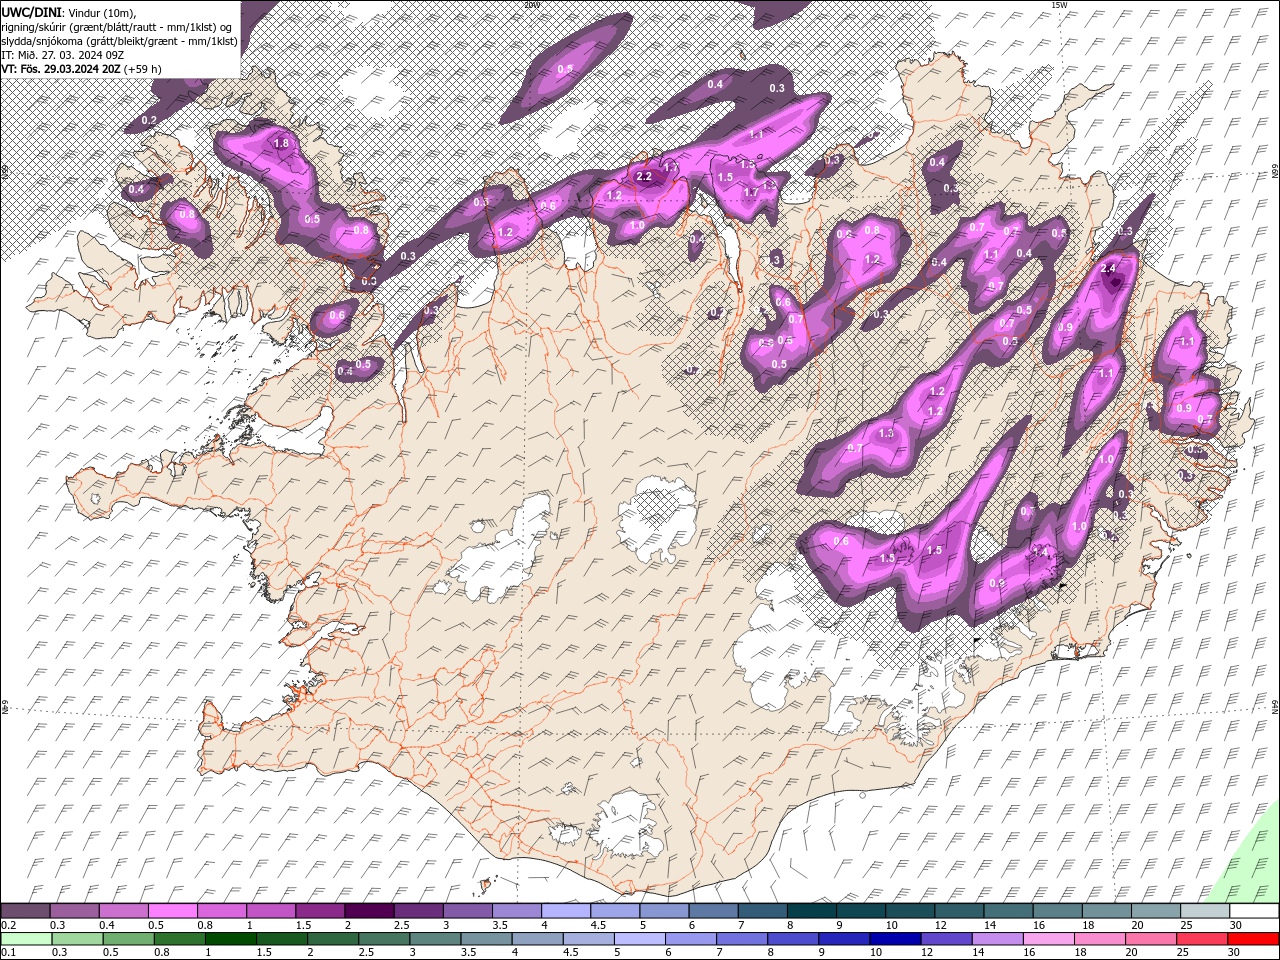This screenshot has width=1280, height=960.
Task: Select the IT: Mið. 27. 03. 2024 09Z init time
Action: point(63,54)
